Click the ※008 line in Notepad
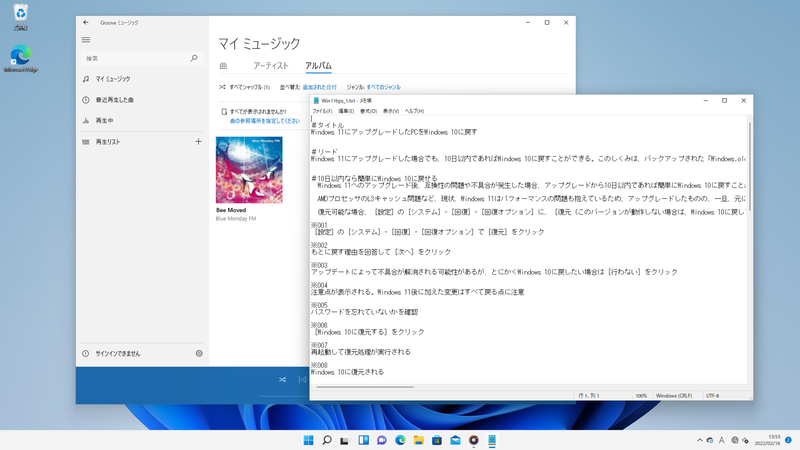 coord(319,365)
